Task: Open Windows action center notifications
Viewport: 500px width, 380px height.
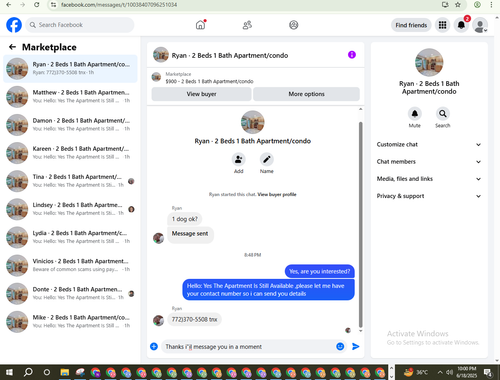Action: [488, 372]
